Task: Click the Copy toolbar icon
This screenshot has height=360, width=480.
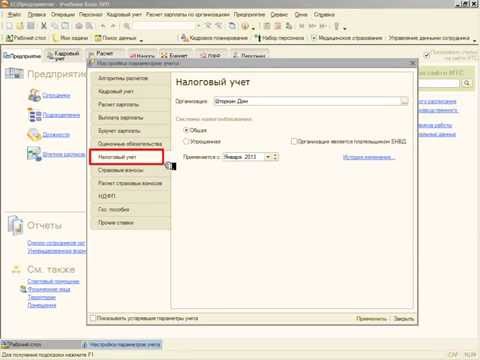Action: [55, 26]
